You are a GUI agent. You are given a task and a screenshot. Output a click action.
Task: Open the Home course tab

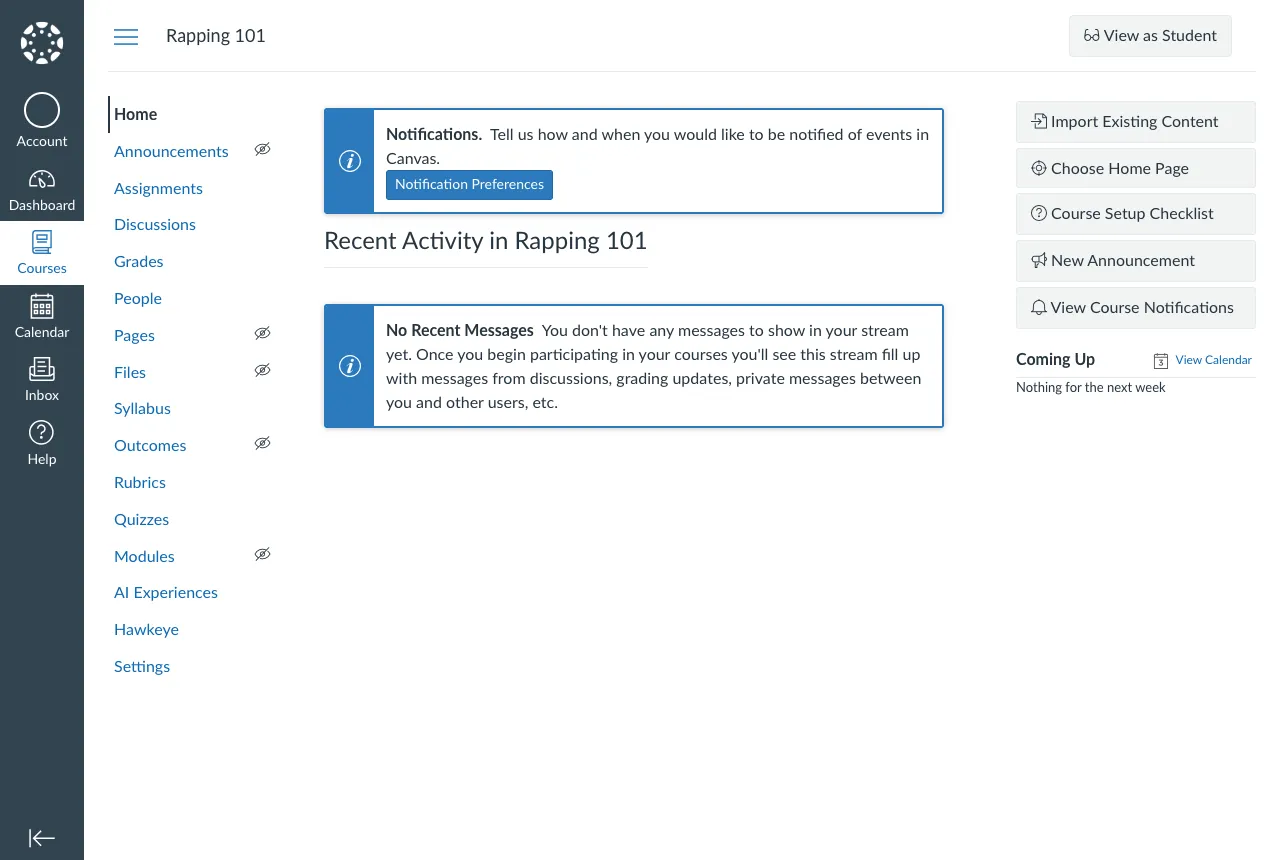(136, 114)
